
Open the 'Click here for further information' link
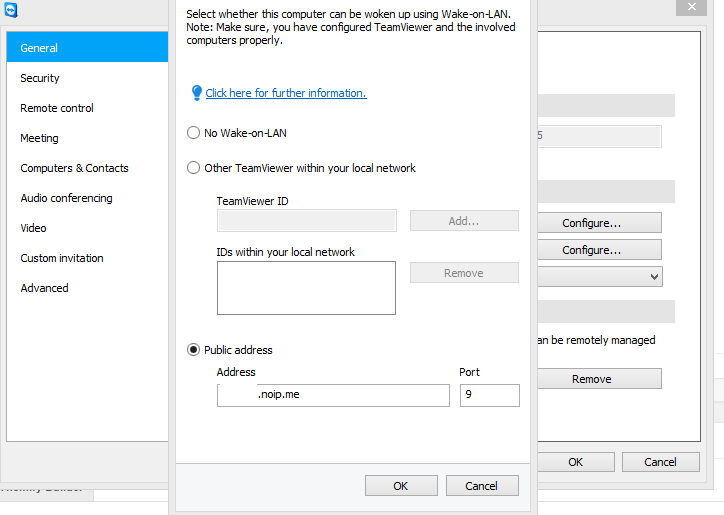pyautogui.click(x=286, y=93)
